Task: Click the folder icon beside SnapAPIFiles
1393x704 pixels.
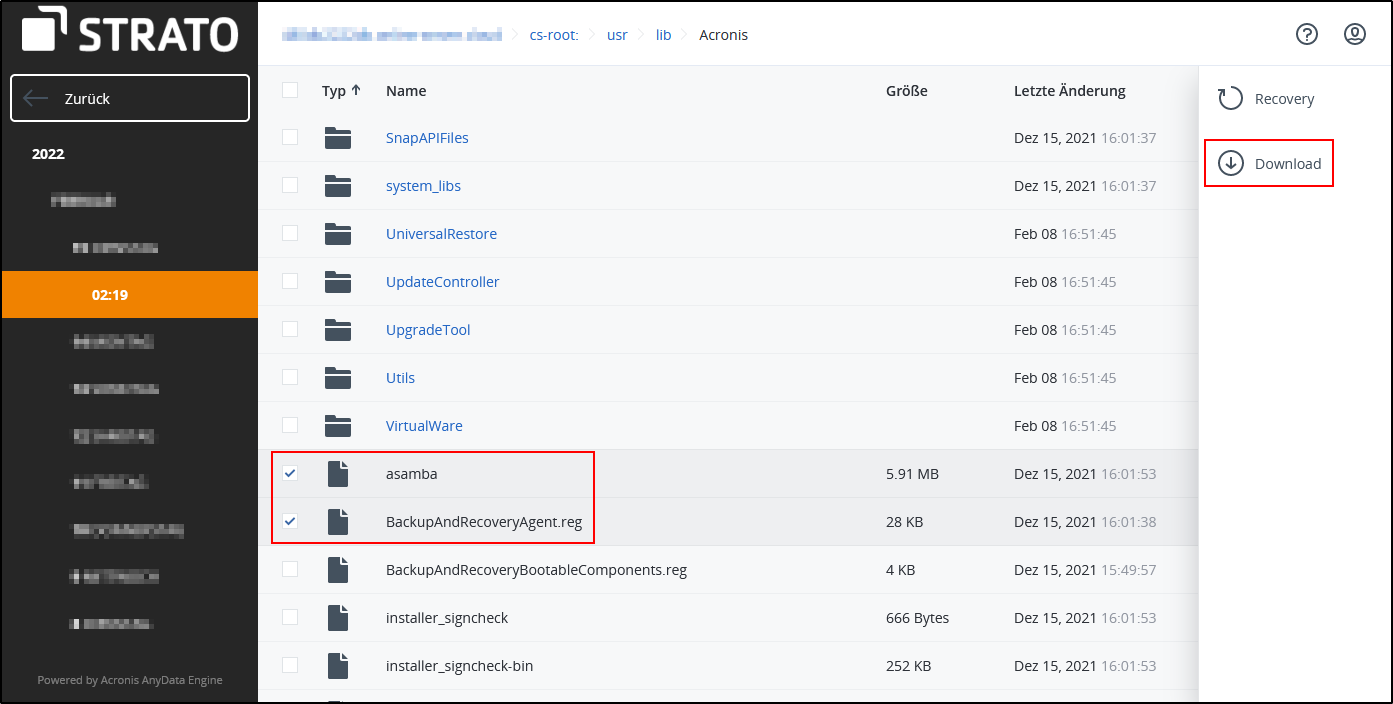Action: [x=338, y=138]
